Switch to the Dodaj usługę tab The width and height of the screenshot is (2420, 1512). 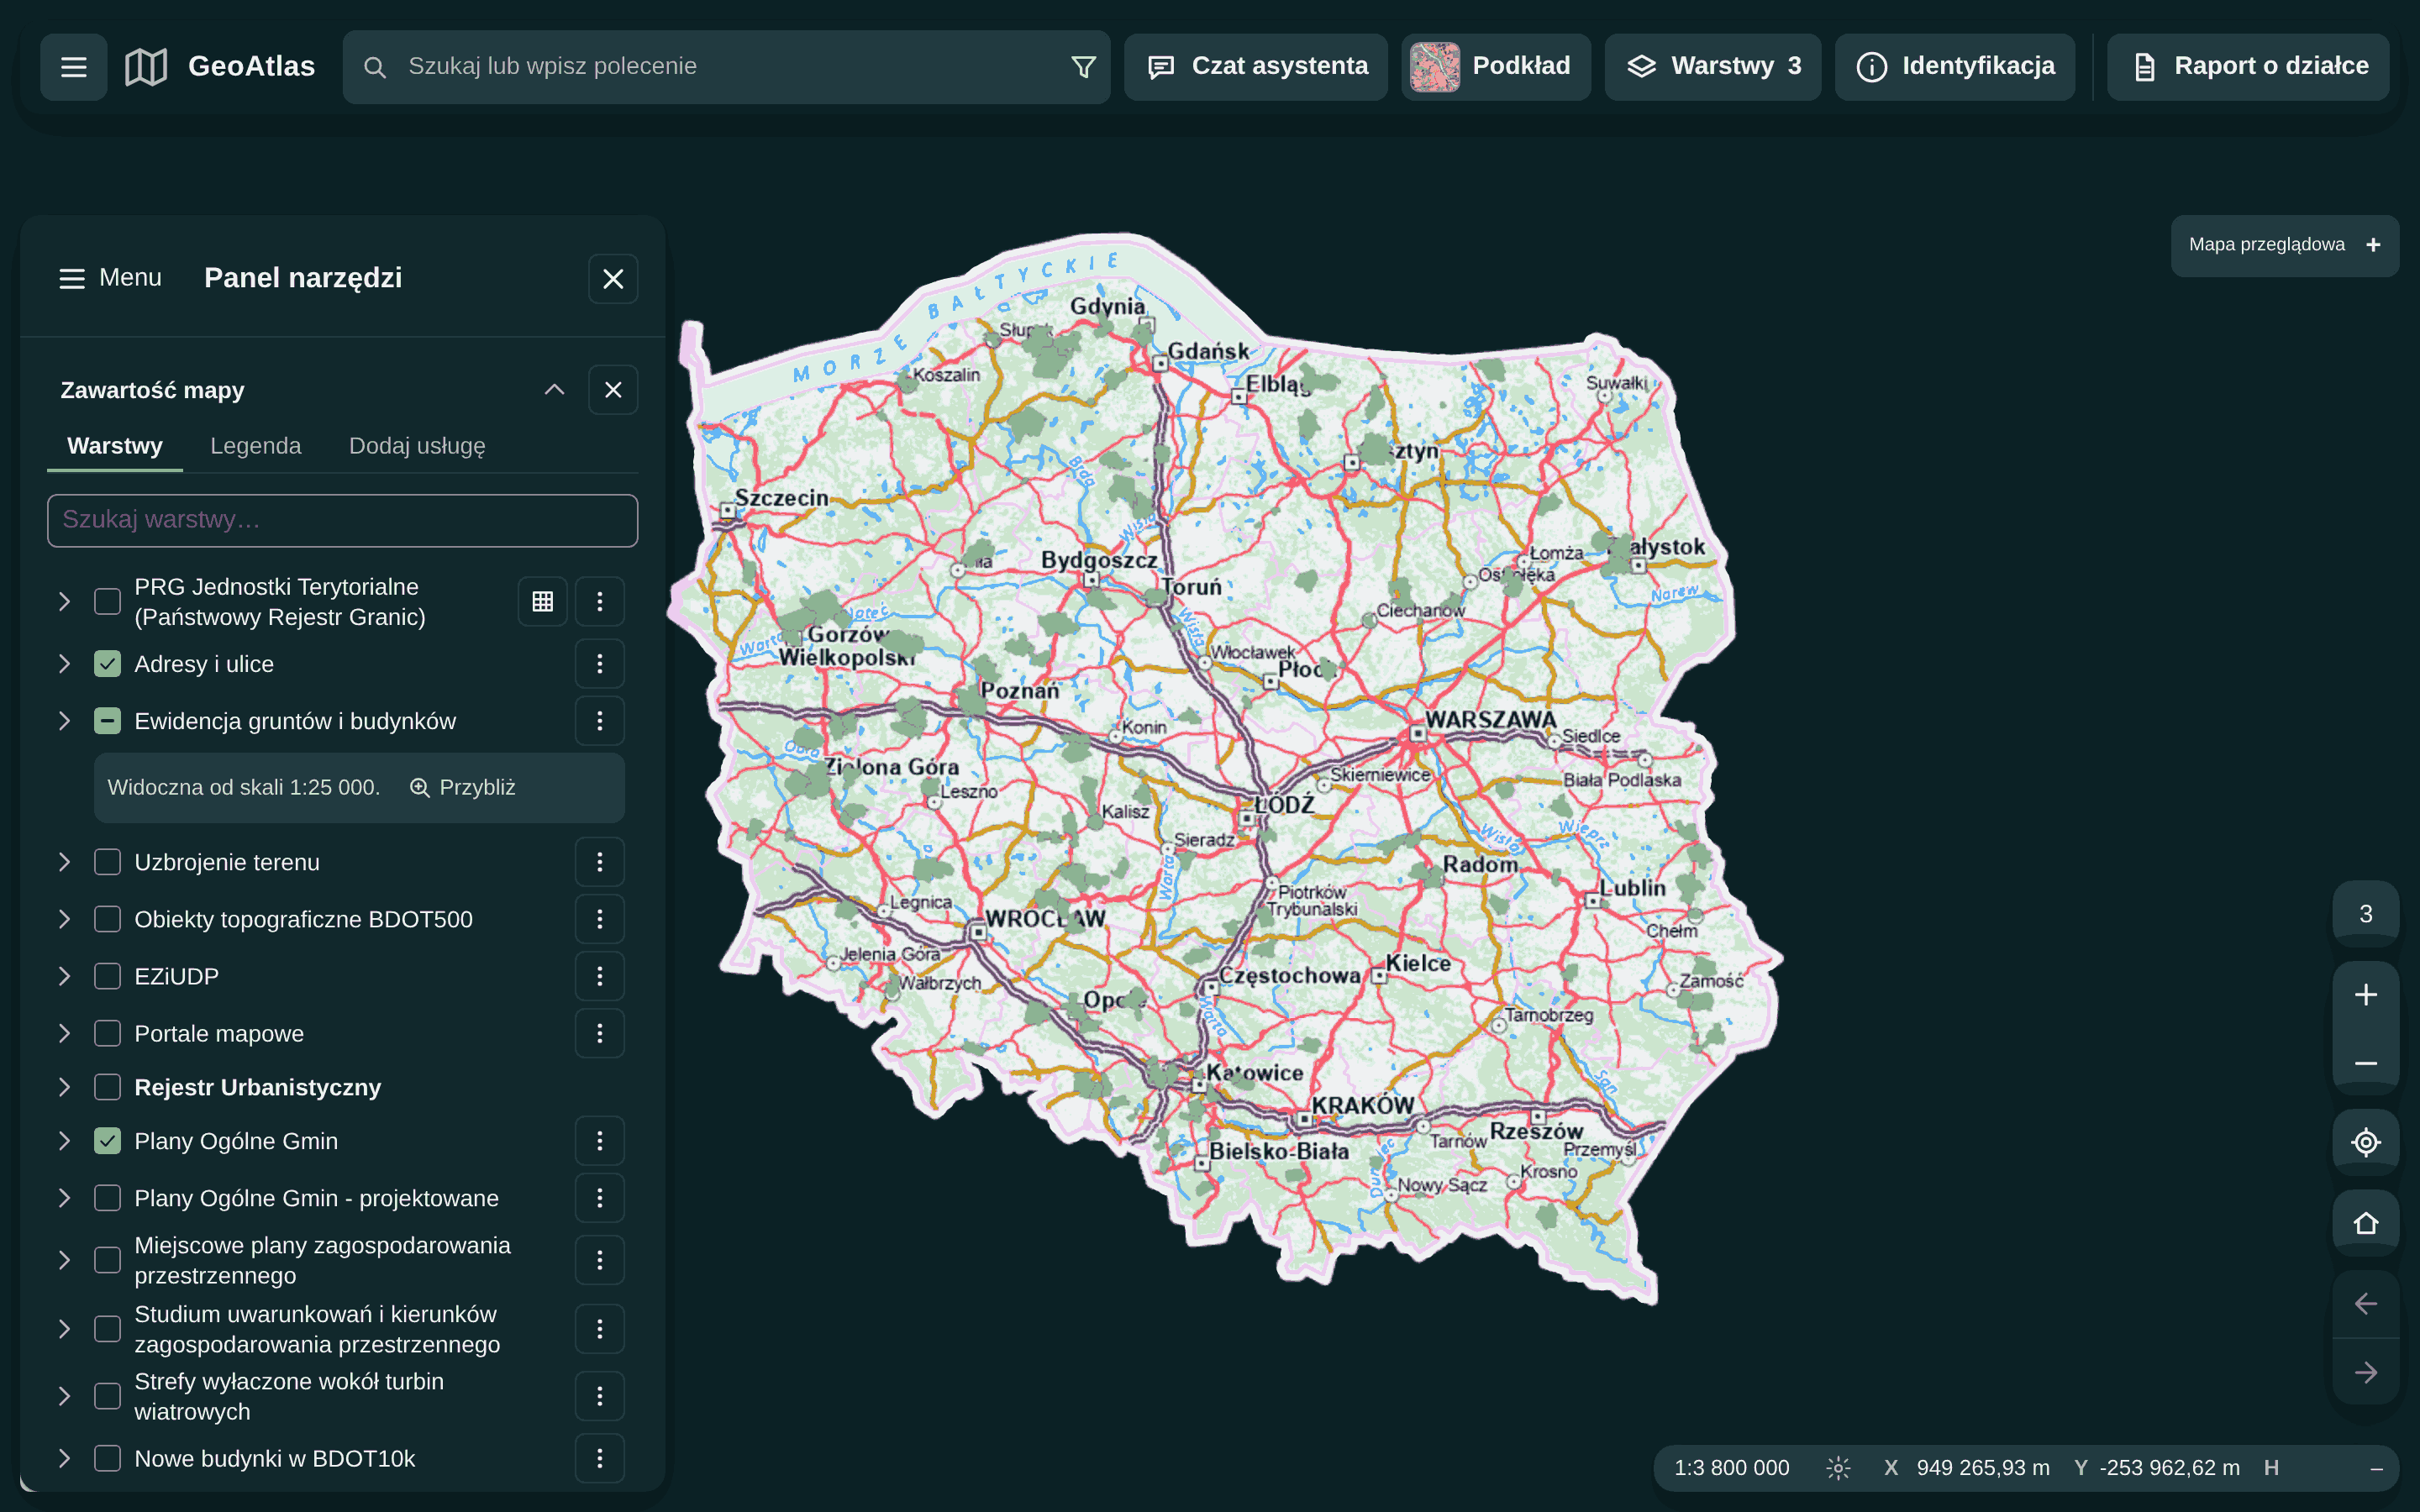pos(417,446)
